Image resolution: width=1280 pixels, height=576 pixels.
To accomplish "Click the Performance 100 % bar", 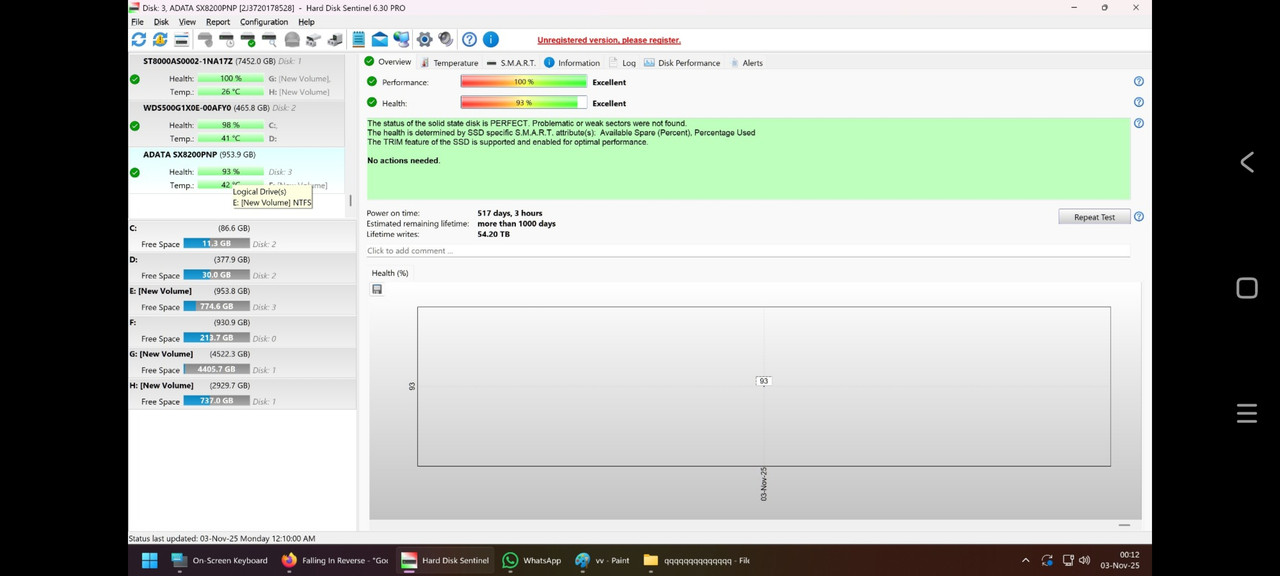I will 523,82.
